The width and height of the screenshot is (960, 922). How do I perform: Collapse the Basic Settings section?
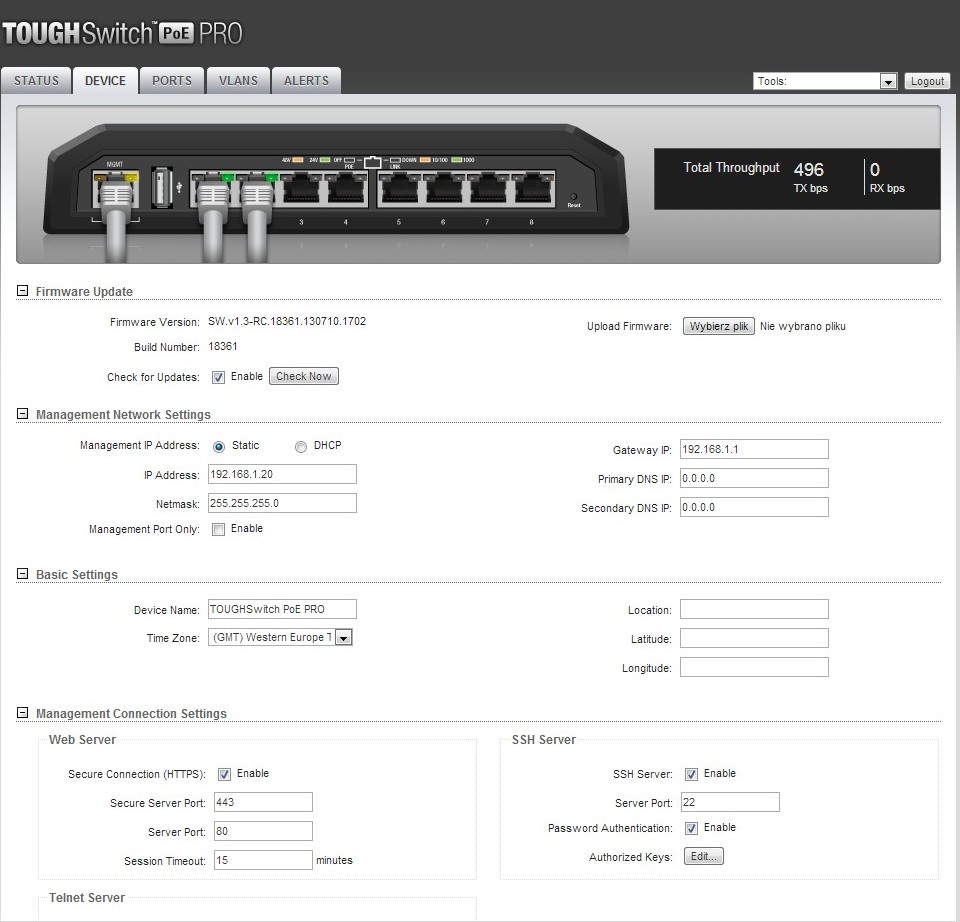pos(22,574)
